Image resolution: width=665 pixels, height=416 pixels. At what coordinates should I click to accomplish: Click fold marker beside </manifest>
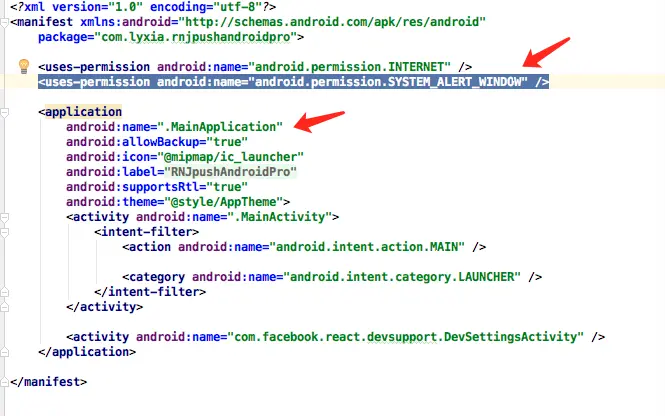click(x=5, y=382)
